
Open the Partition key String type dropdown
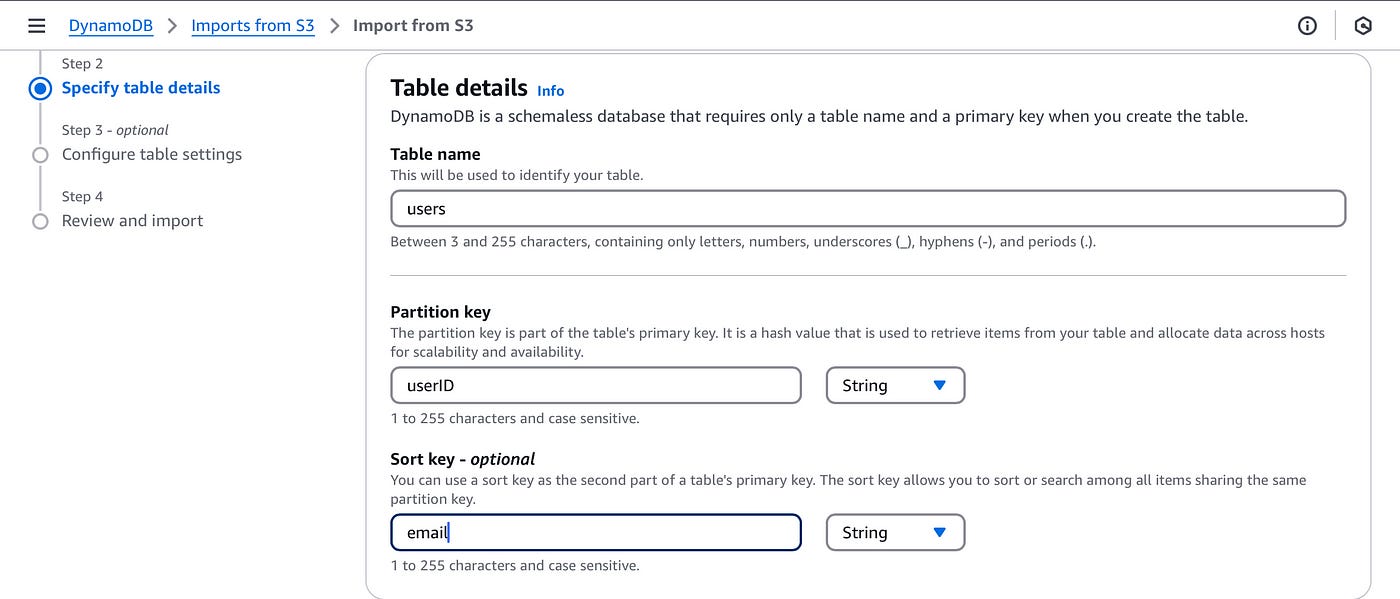pos(895,385)
